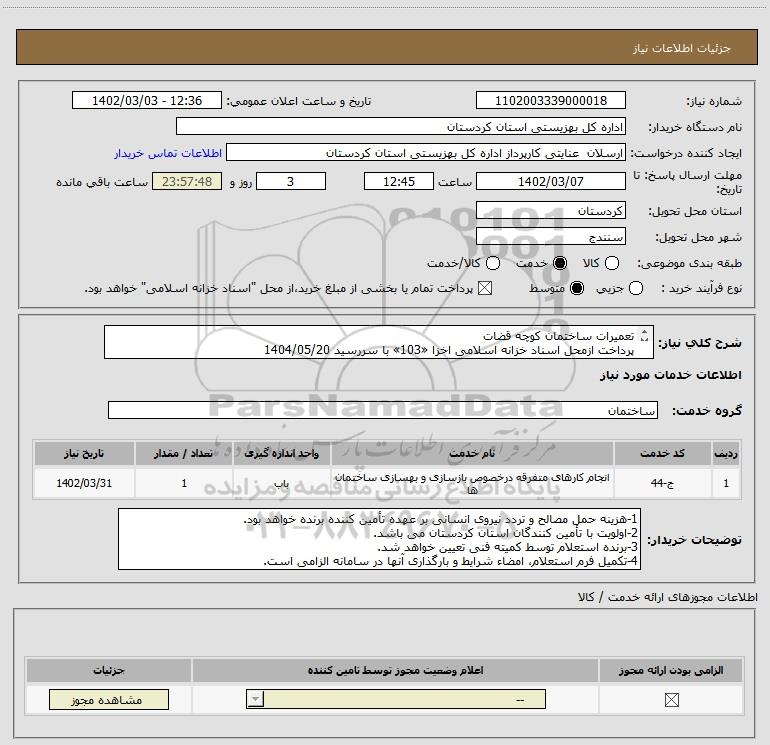Click the need number field 1102003339000018

pyautogui.click(x=550, y=100)
